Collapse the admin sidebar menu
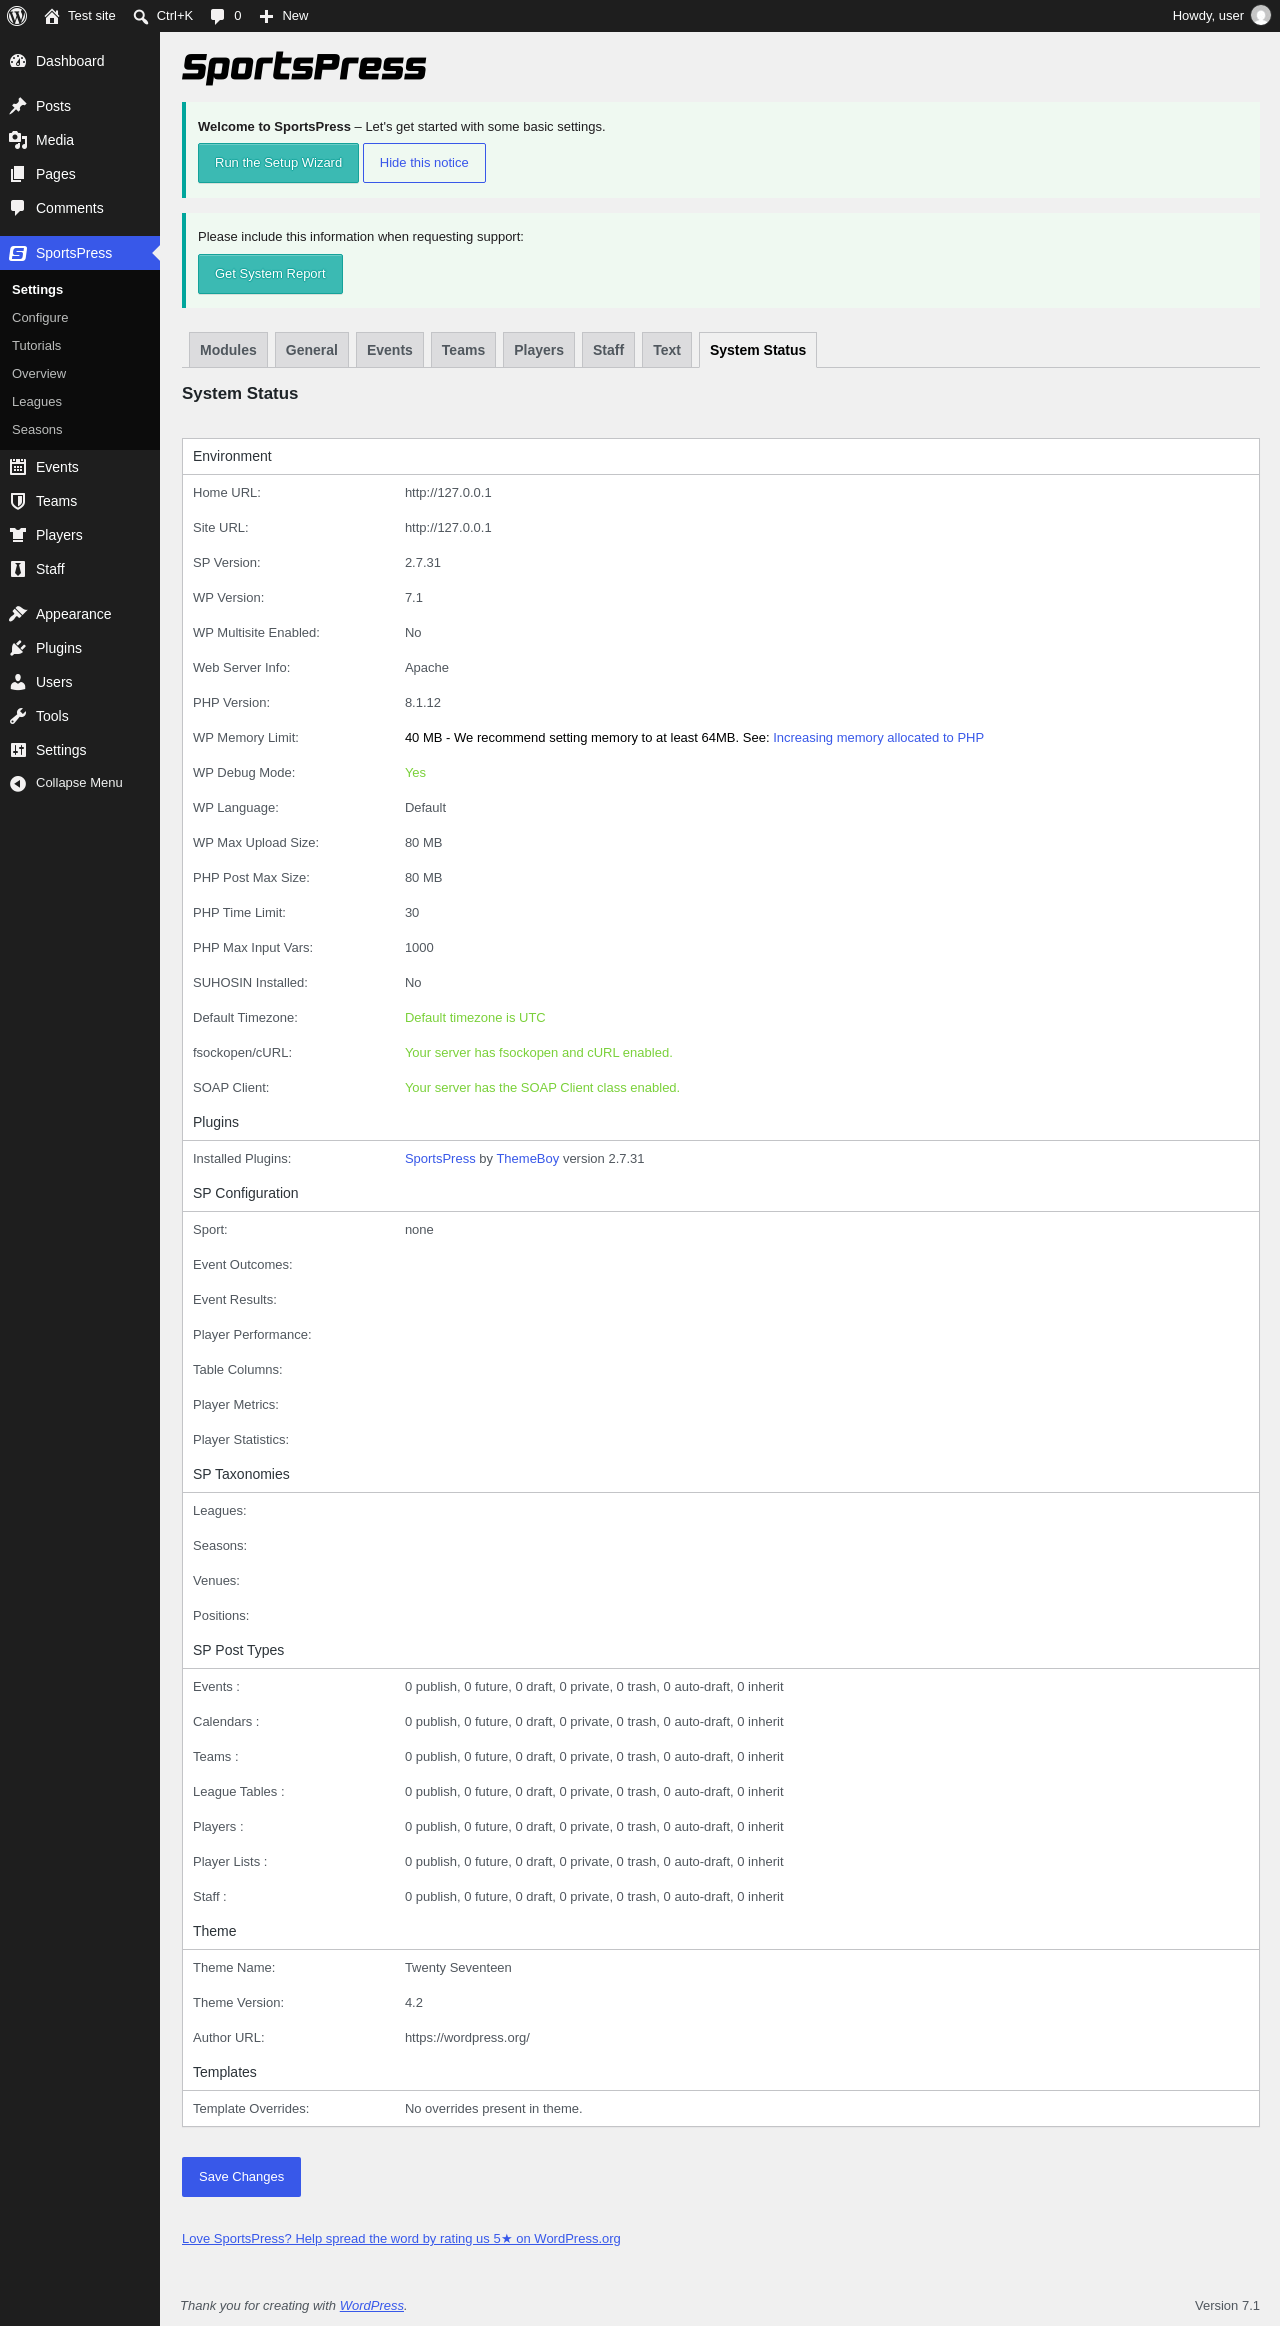This screenshot has height=2326, width=1280. [66, 783]
